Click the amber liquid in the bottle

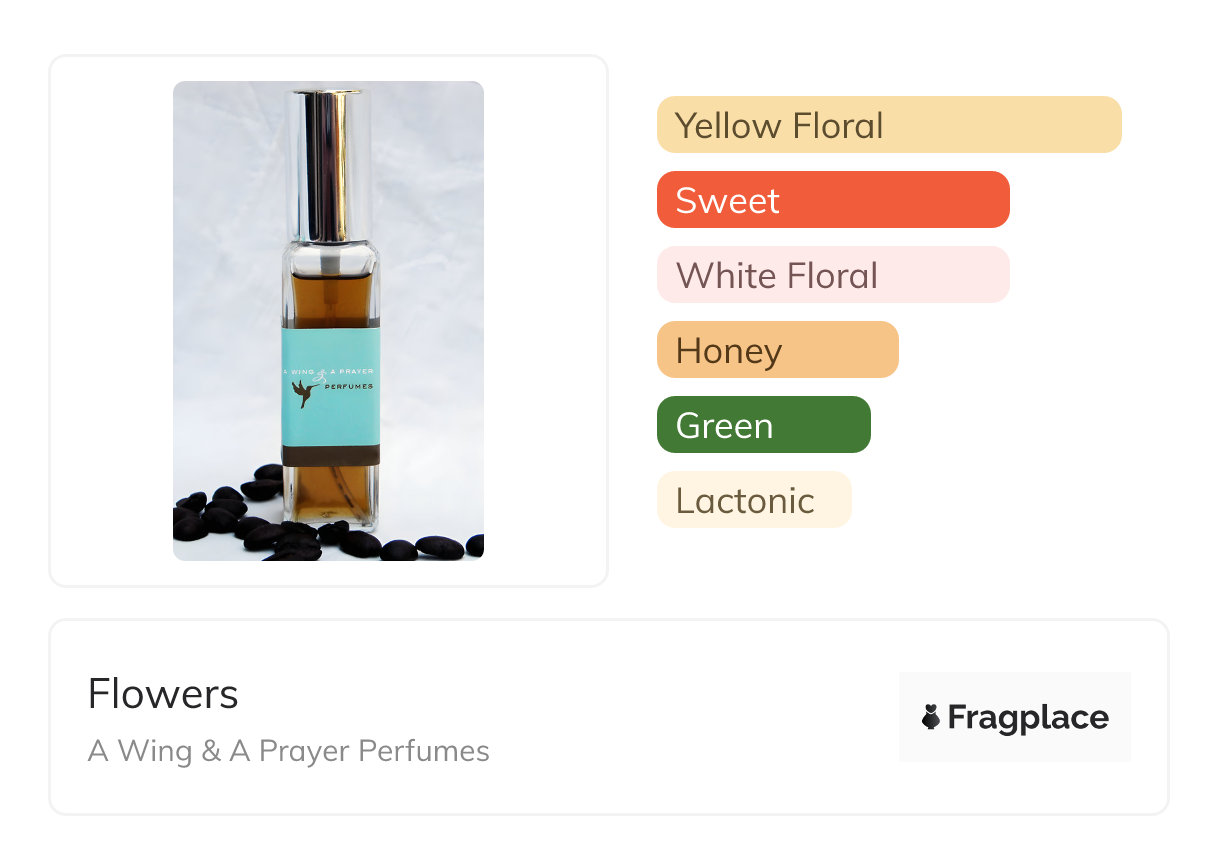330,295
